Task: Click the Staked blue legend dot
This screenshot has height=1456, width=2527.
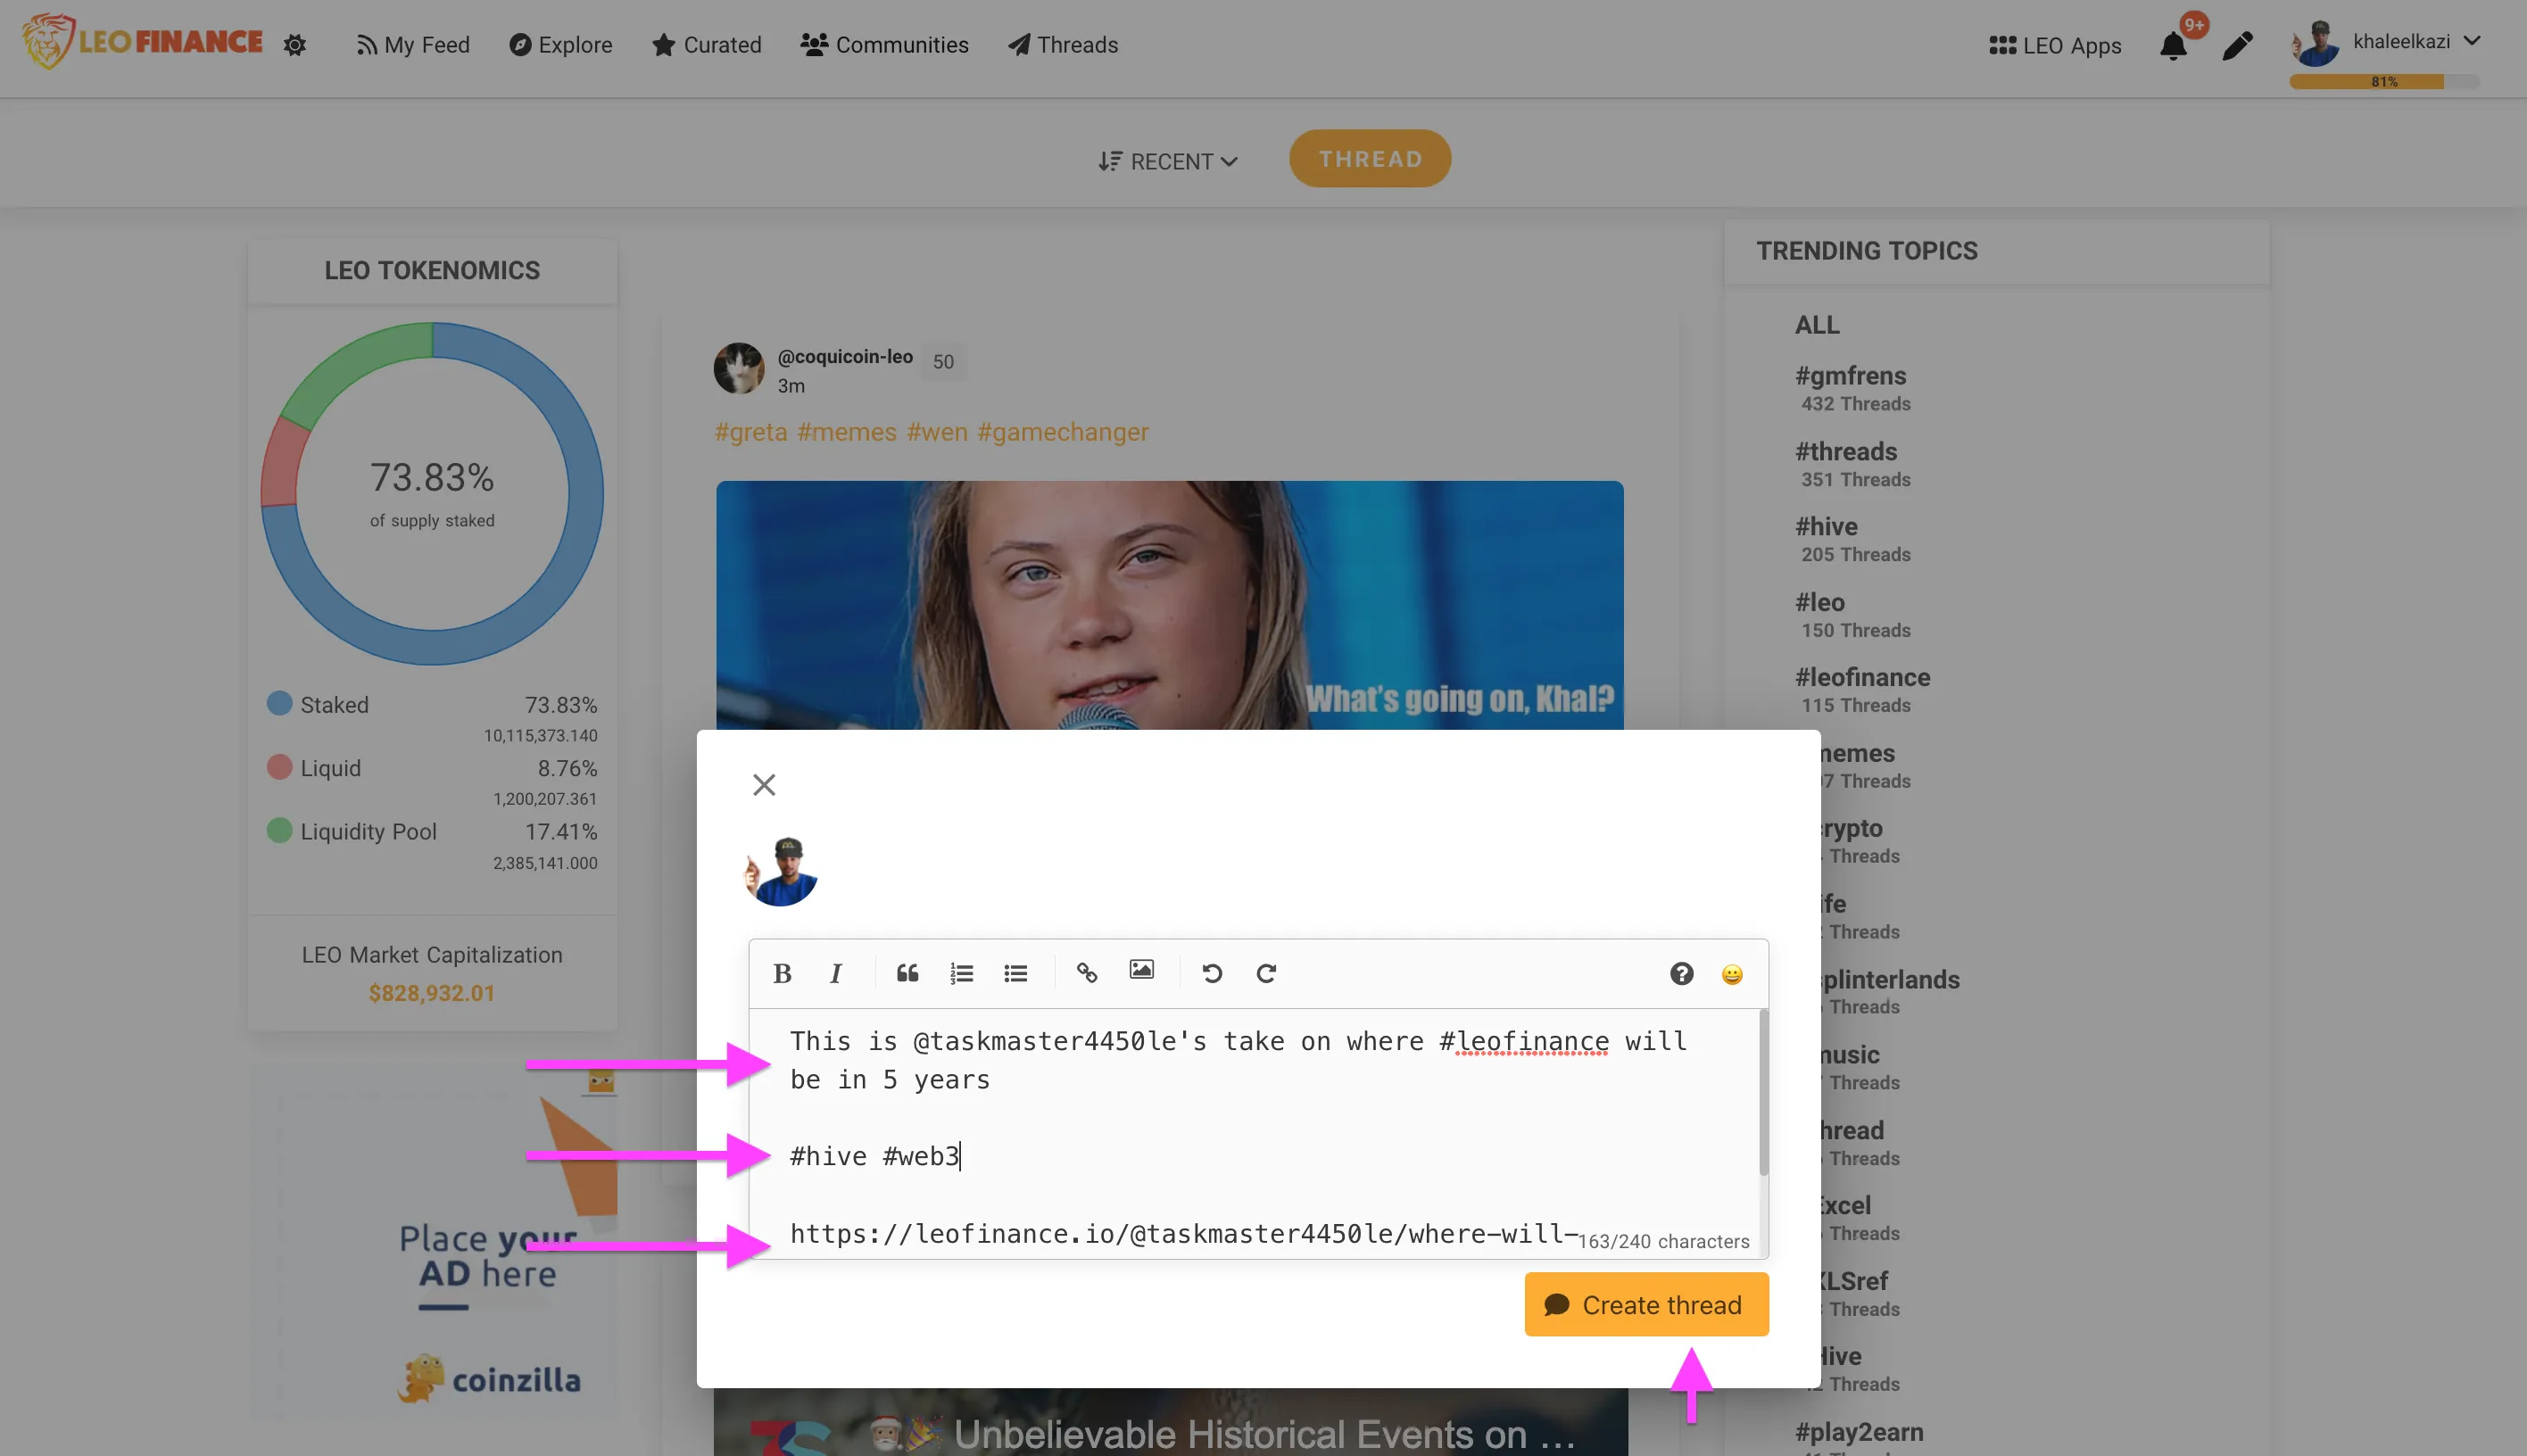Action: click(x=279, y=703)
